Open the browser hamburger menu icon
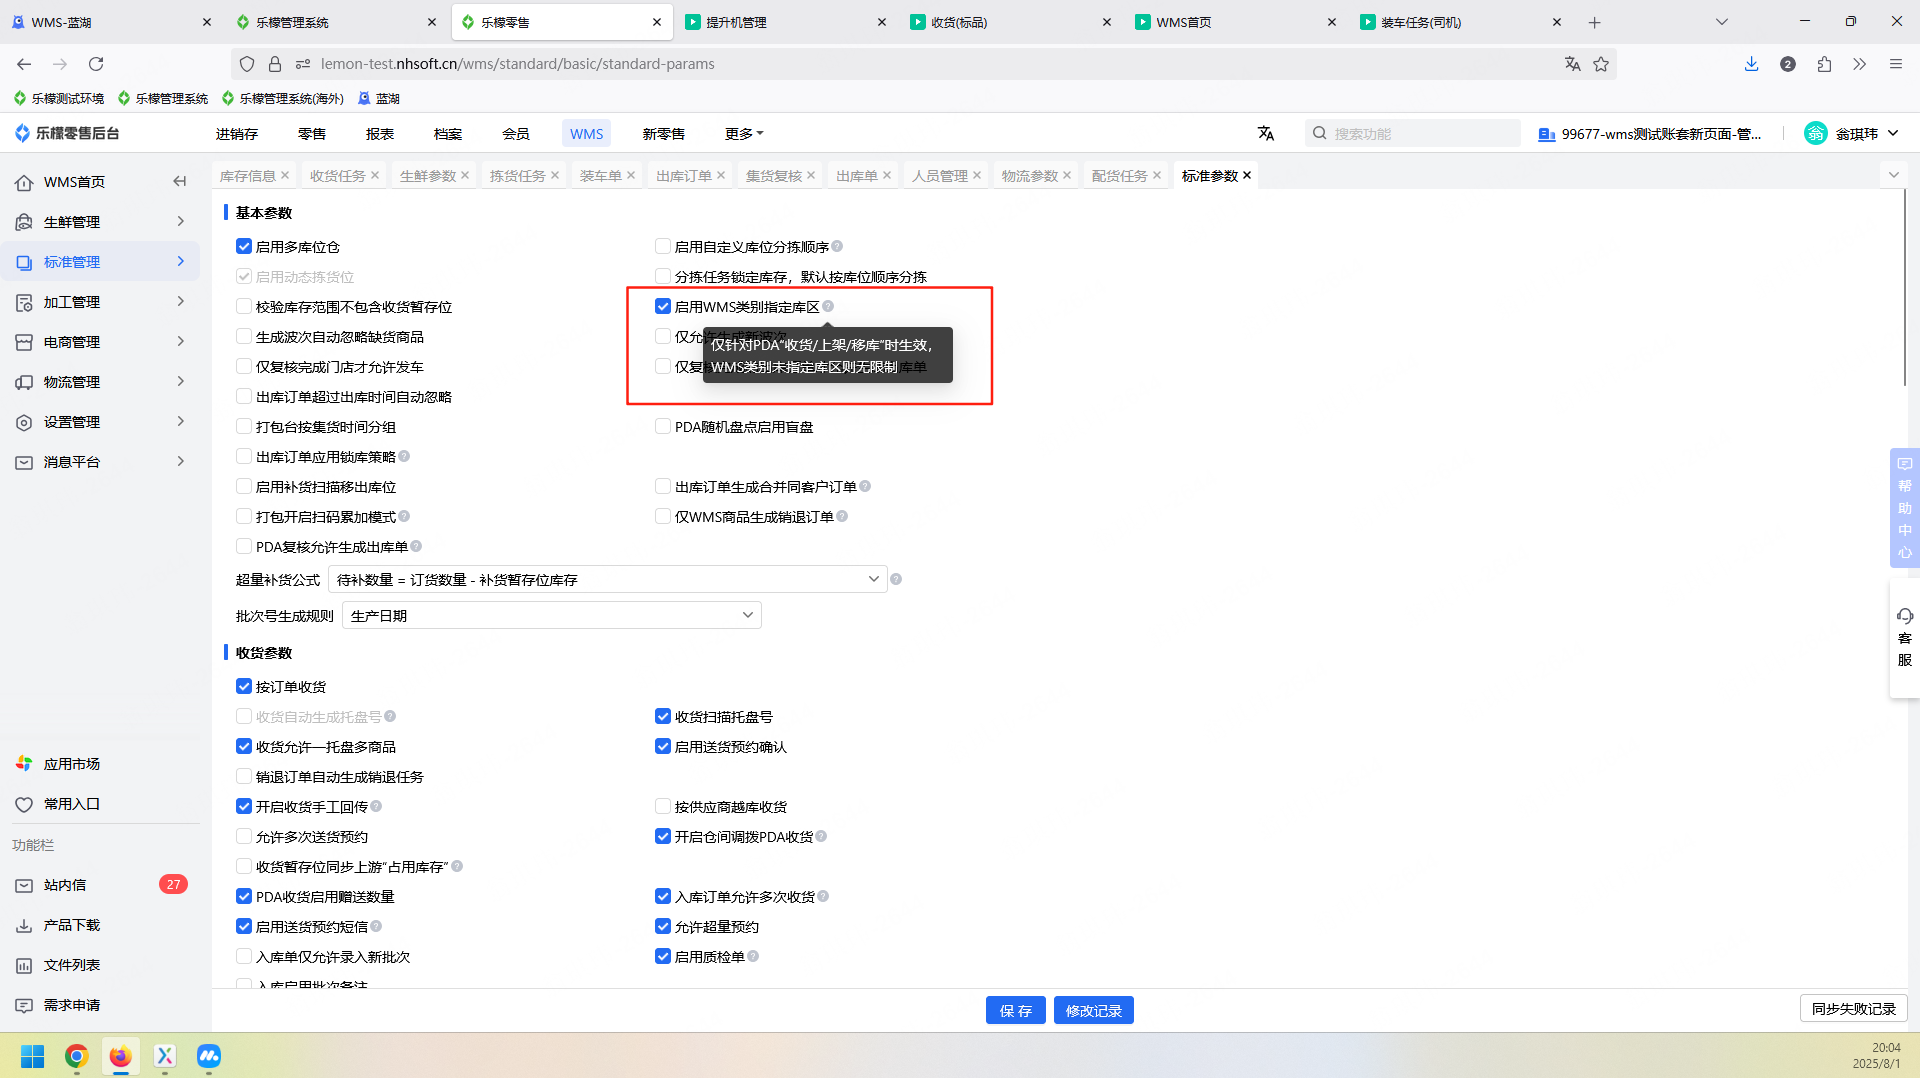 (1895, 64)
